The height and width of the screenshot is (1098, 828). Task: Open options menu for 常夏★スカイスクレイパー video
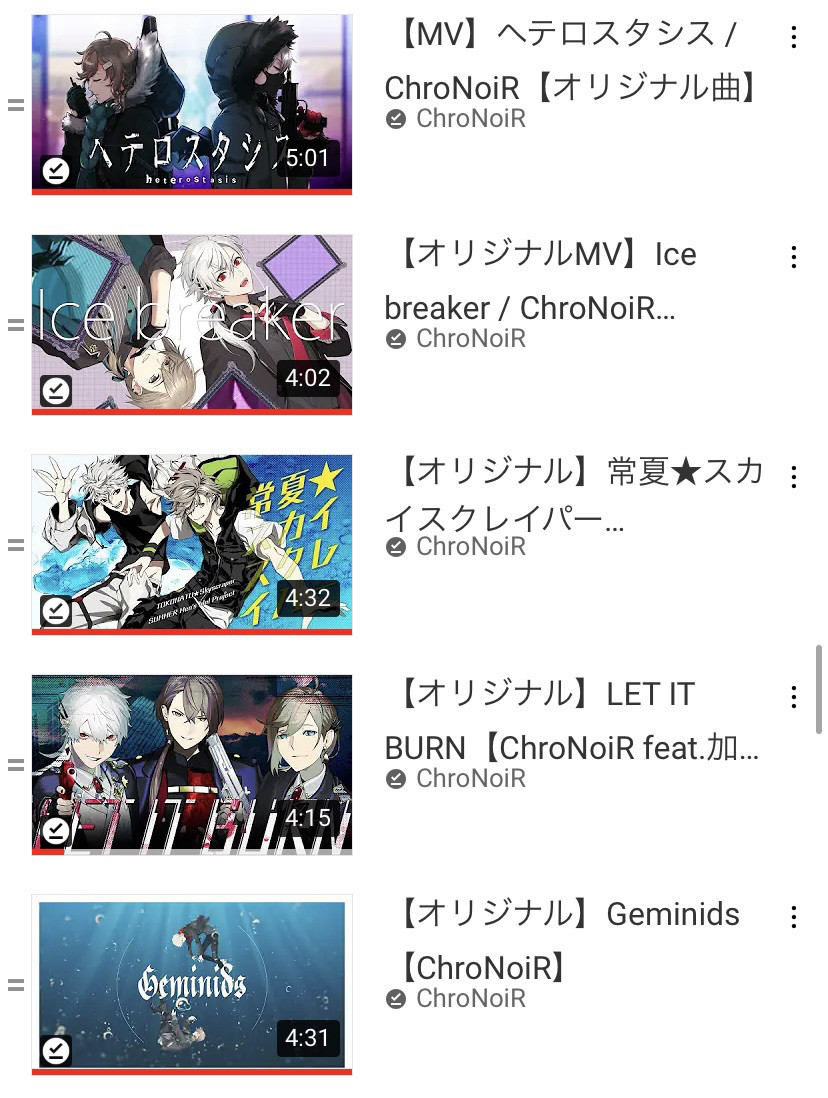point(793,477)
